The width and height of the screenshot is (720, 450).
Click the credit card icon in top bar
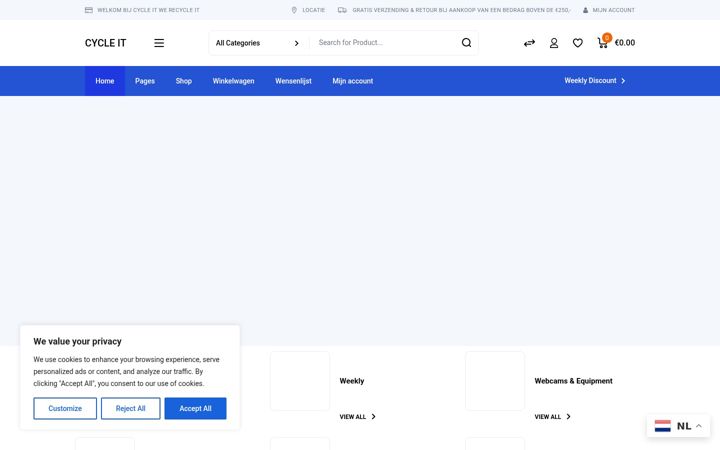[89, 10]
